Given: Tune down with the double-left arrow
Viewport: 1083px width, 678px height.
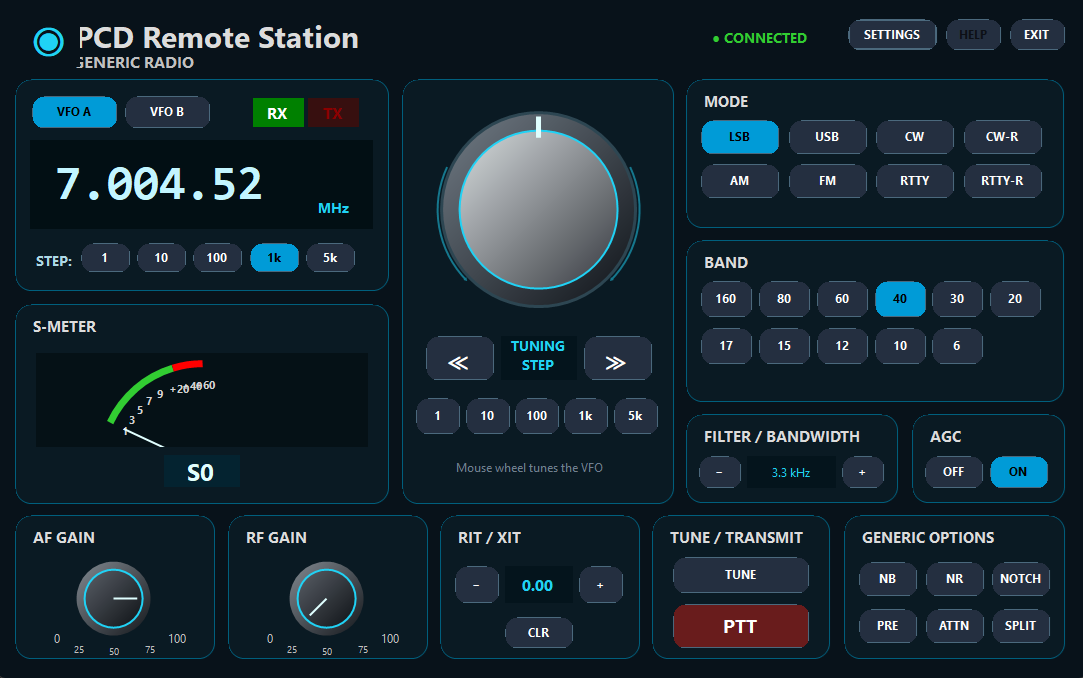Looking at the screenshot, I should (460, 358).
